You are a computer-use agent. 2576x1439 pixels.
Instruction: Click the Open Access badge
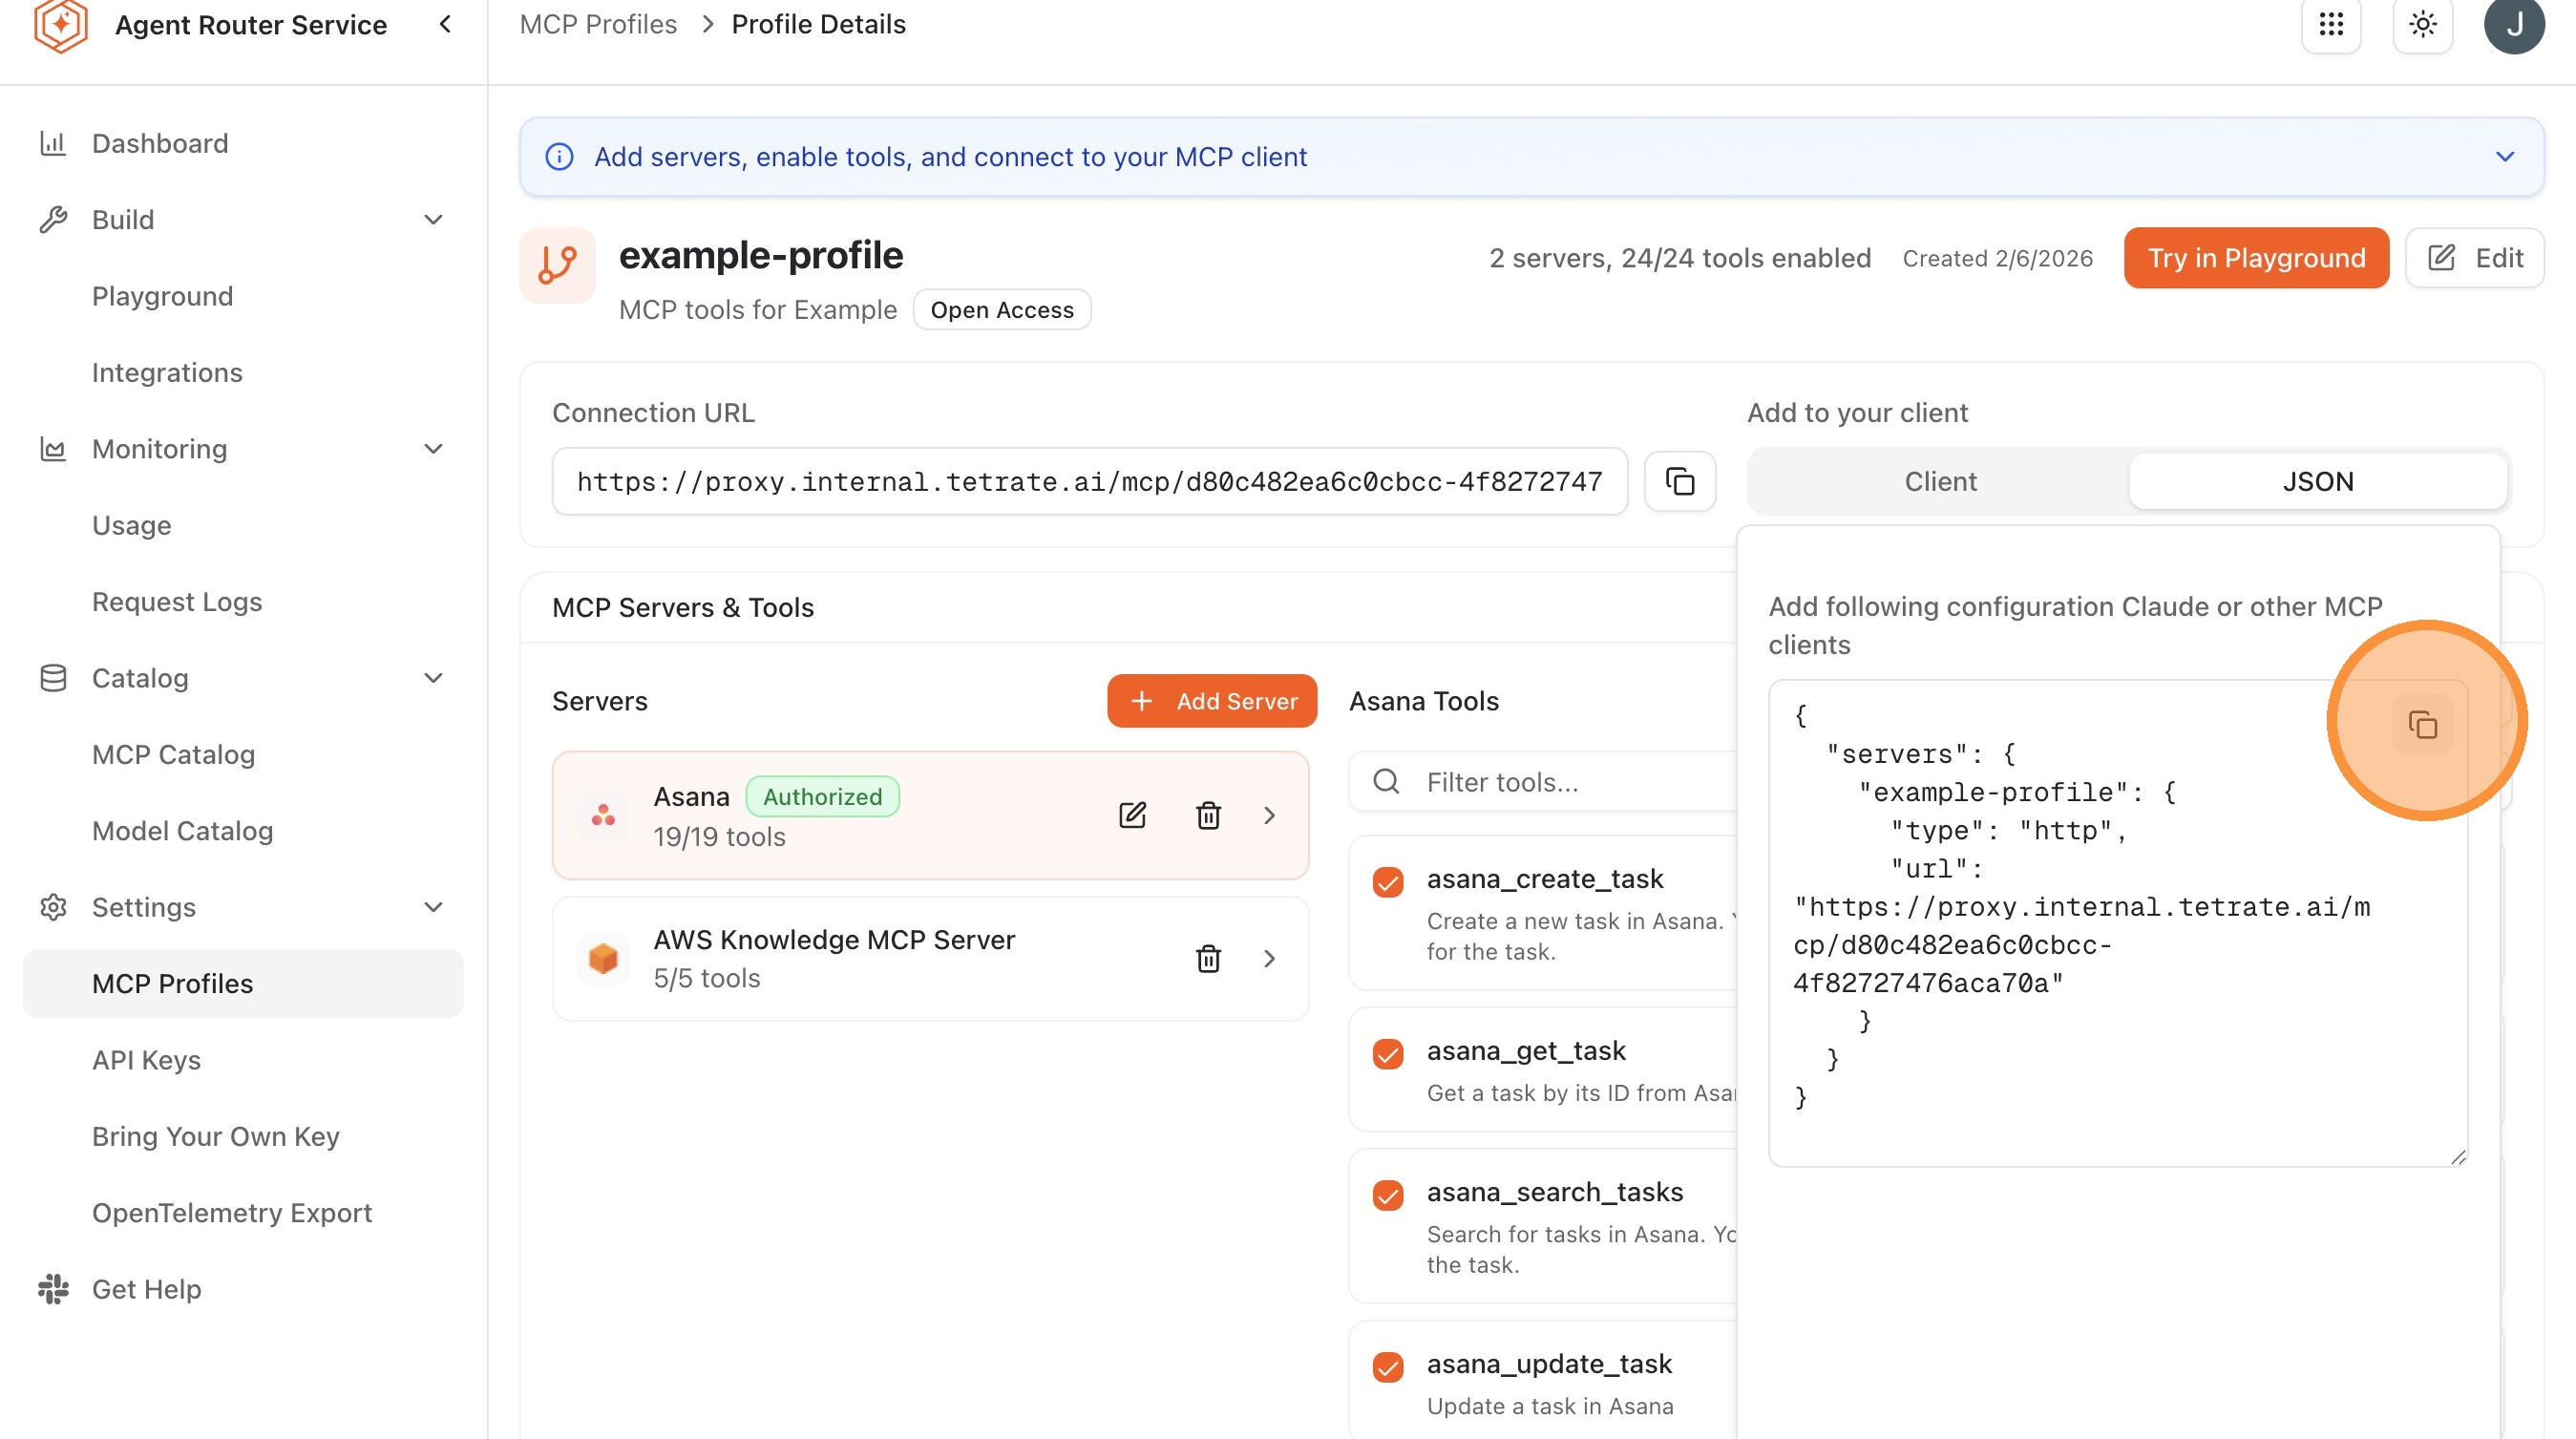[1002, 310]
